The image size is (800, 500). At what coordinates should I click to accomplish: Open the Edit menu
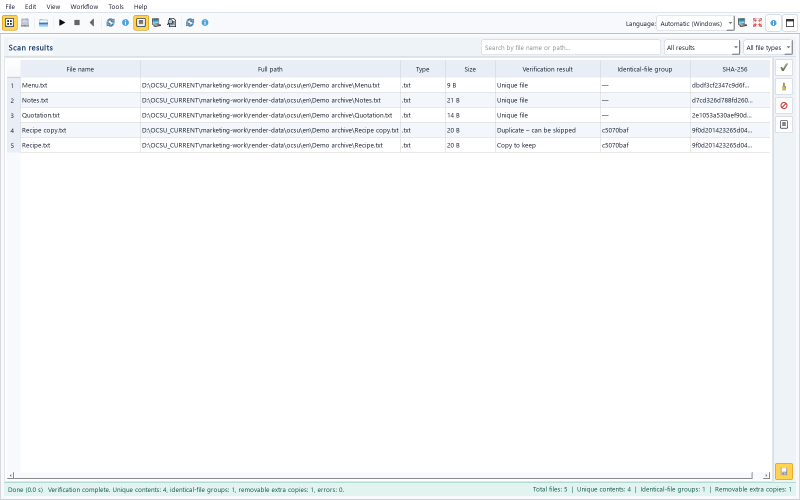pos(31,7)
